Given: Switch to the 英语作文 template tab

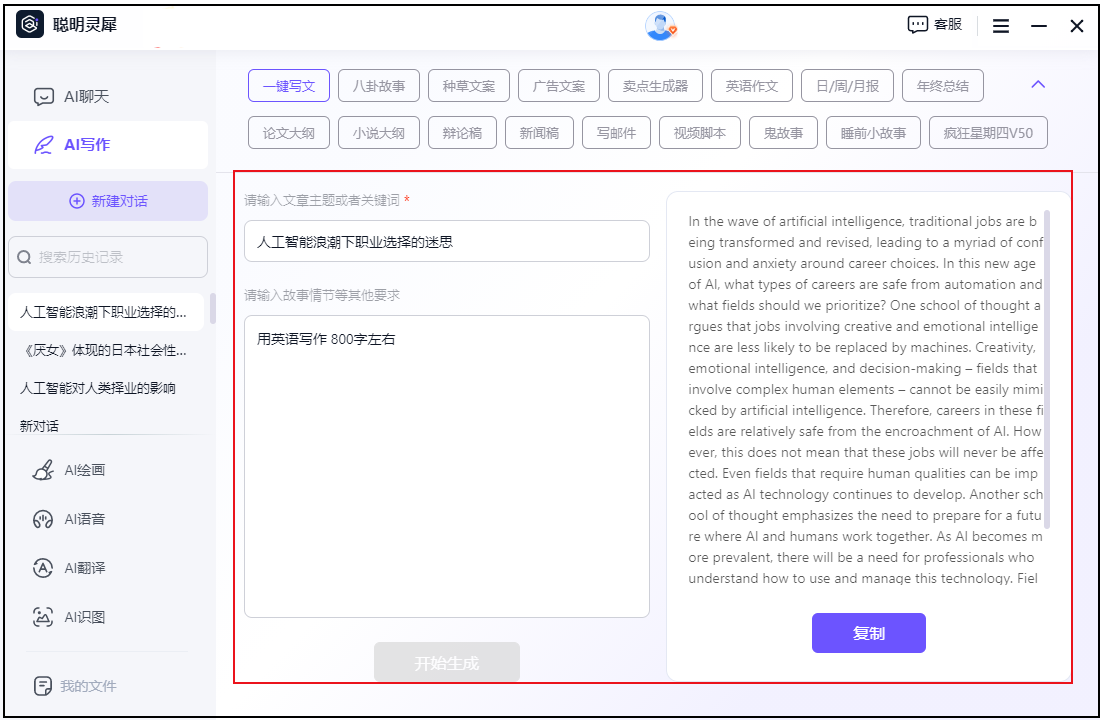Looking at the screenshot, I should pyautogui.click(x=752, y=85).
